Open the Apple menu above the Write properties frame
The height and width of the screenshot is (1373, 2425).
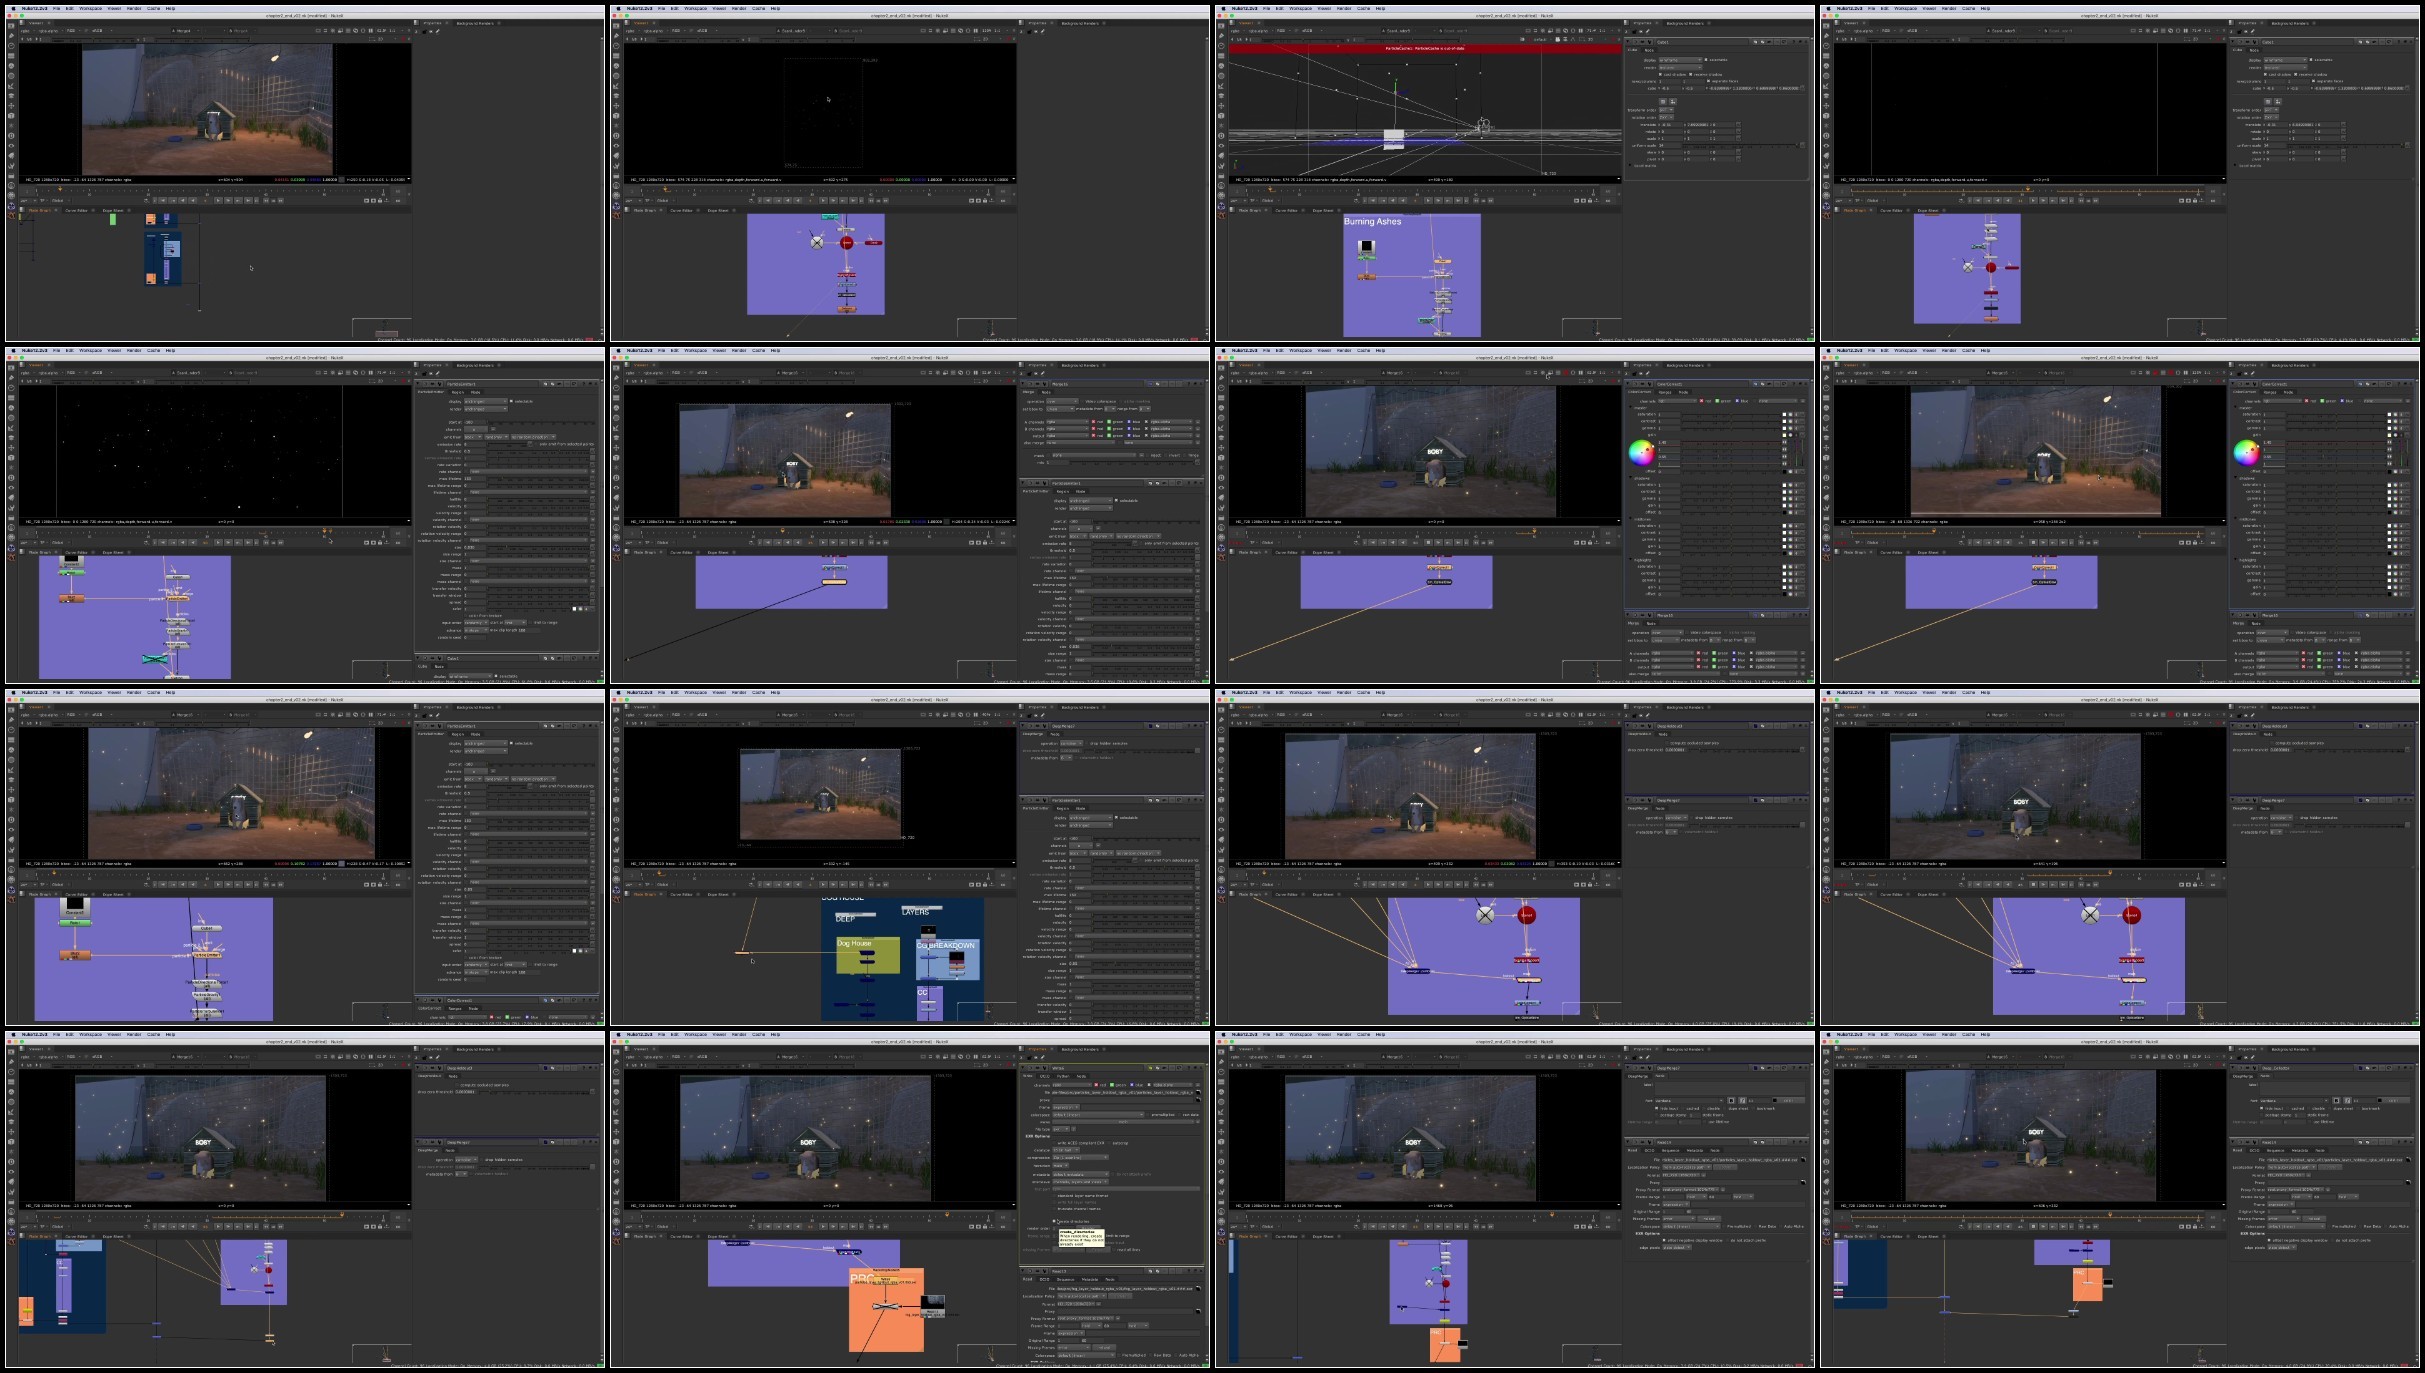[x=618, y=1034]
